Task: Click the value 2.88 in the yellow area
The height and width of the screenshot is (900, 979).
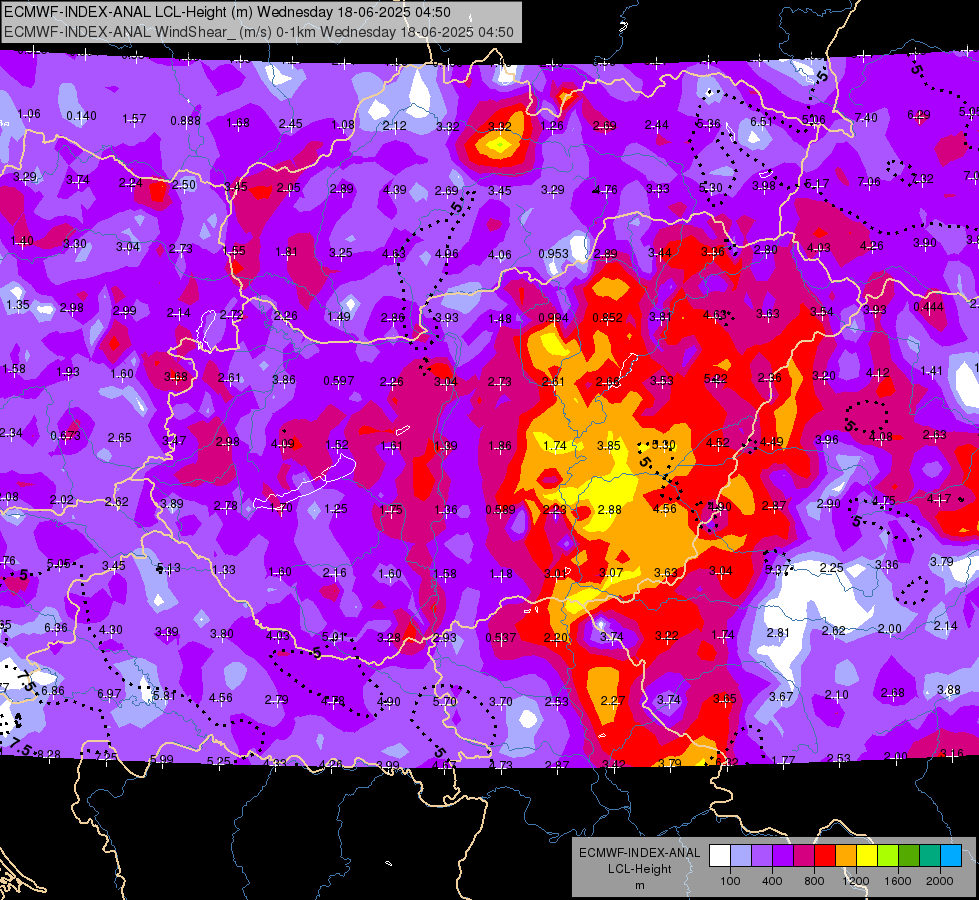Action: tap(609, 510)
